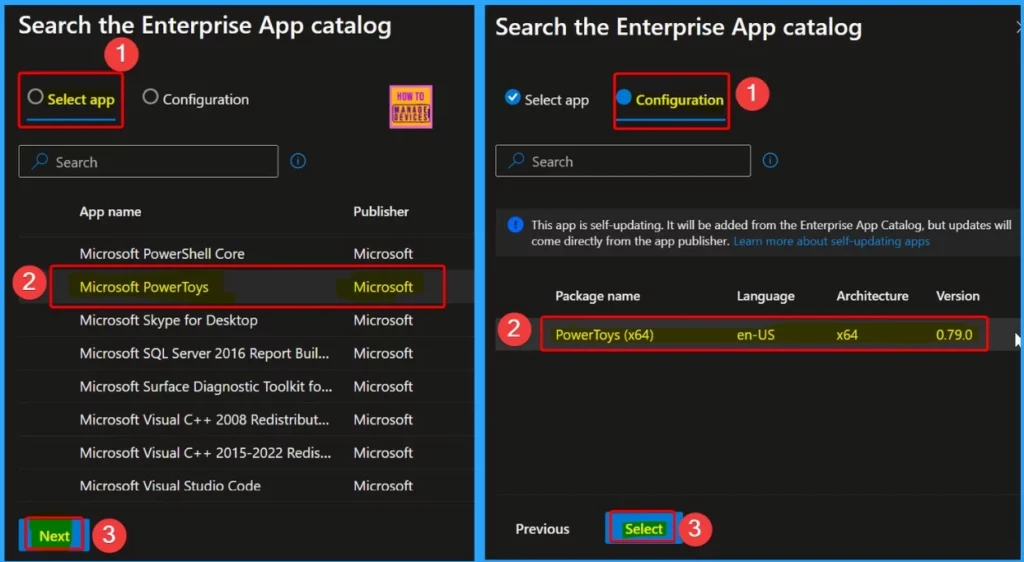This screenshot has height=562, width=1024.
Task: Click the App name column header
Action: point(110,211)
